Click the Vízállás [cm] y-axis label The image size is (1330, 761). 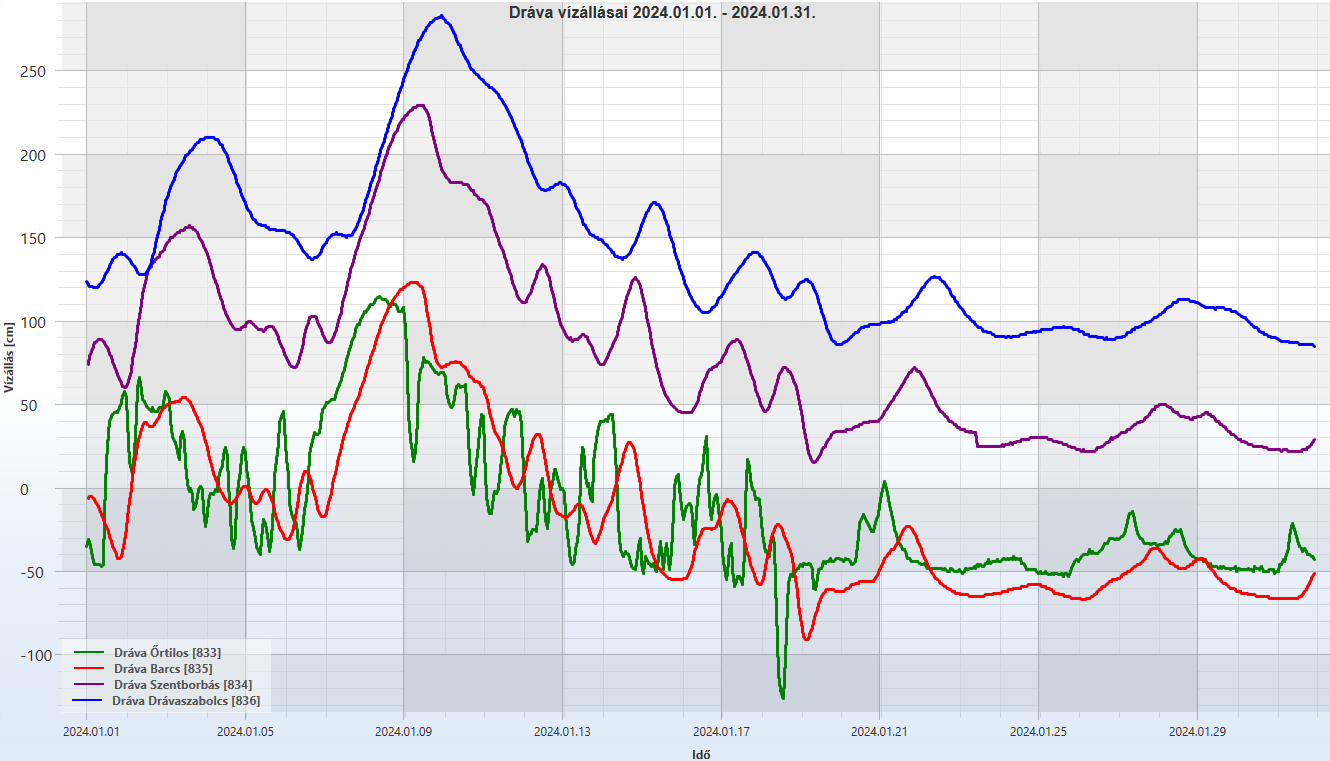(9, 357)
